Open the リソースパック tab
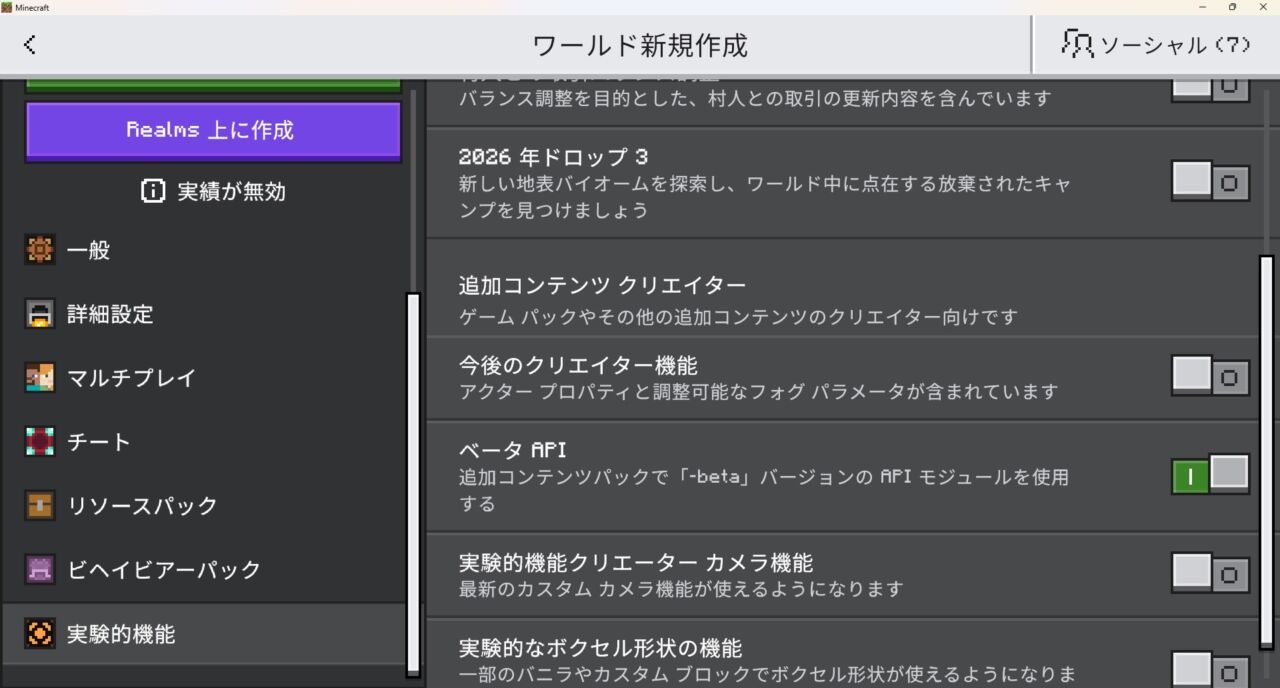 coord(204,506)
